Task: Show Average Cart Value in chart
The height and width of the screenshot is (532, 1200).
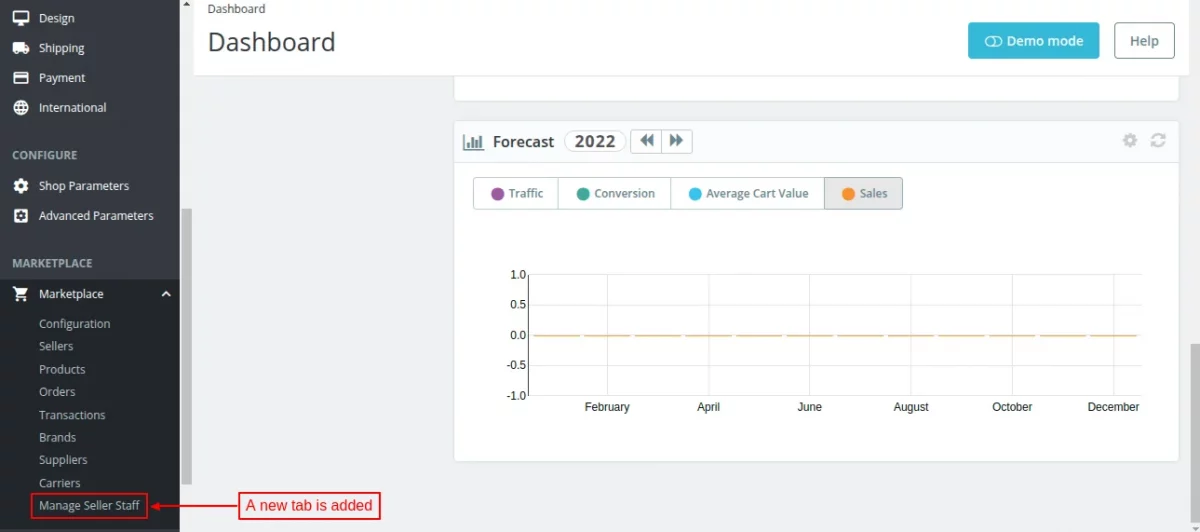Action: pyautogui.click(x=747, y=194)
